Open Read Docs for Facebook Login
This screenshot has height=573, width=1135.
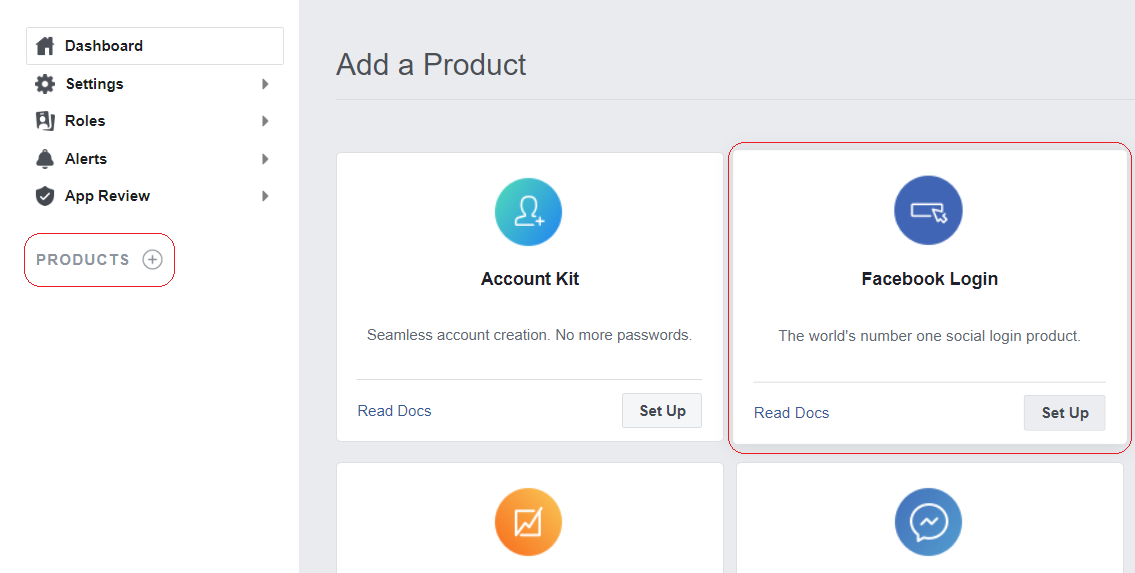(x=791, y=412)
